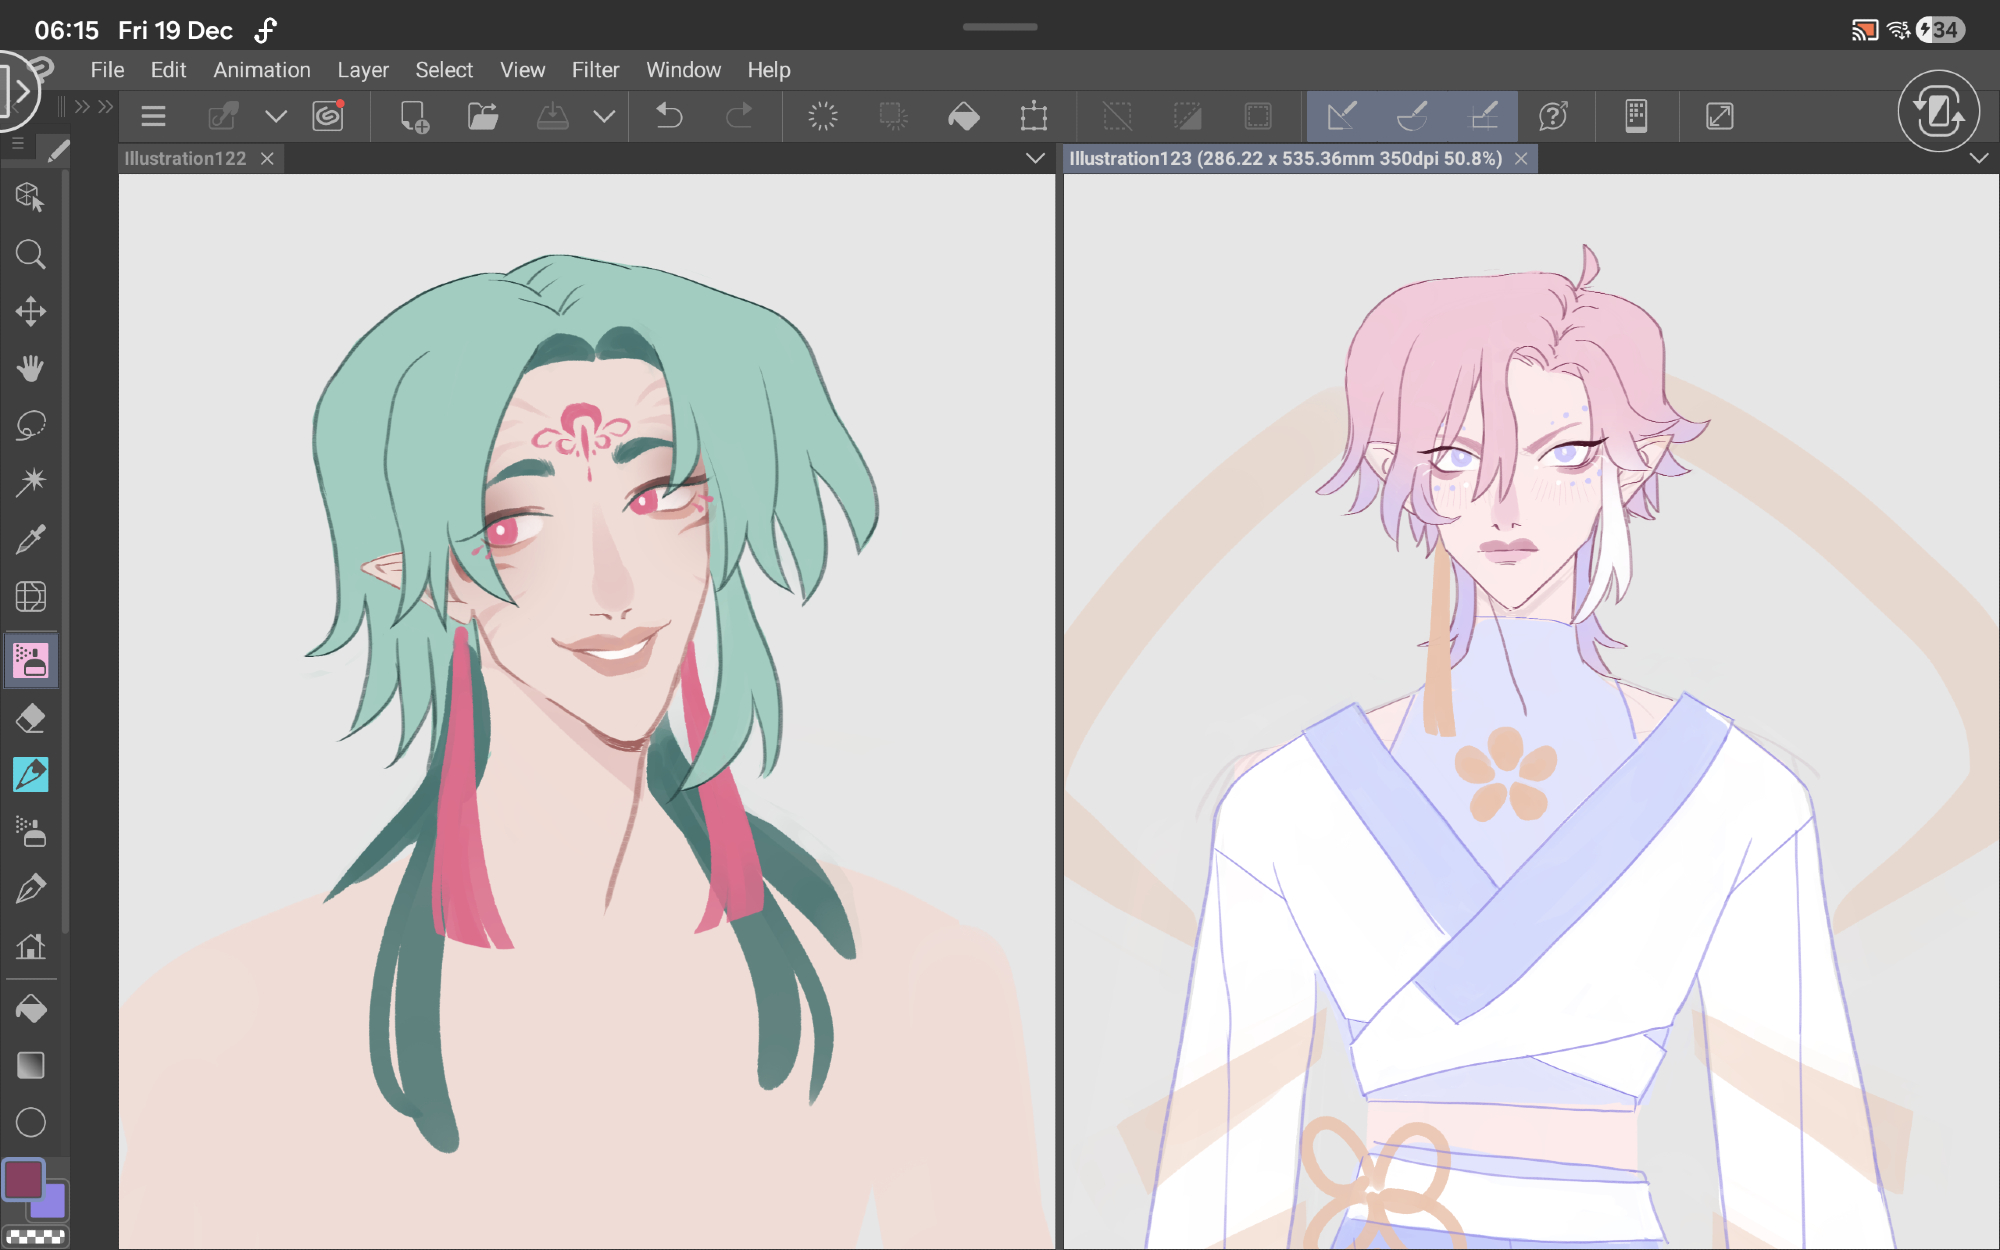This screenshot has height=1250, width=2000.
Task: Open the Clip Studio launcher icon
Action: pyautogui.click(x=328, y=116)
